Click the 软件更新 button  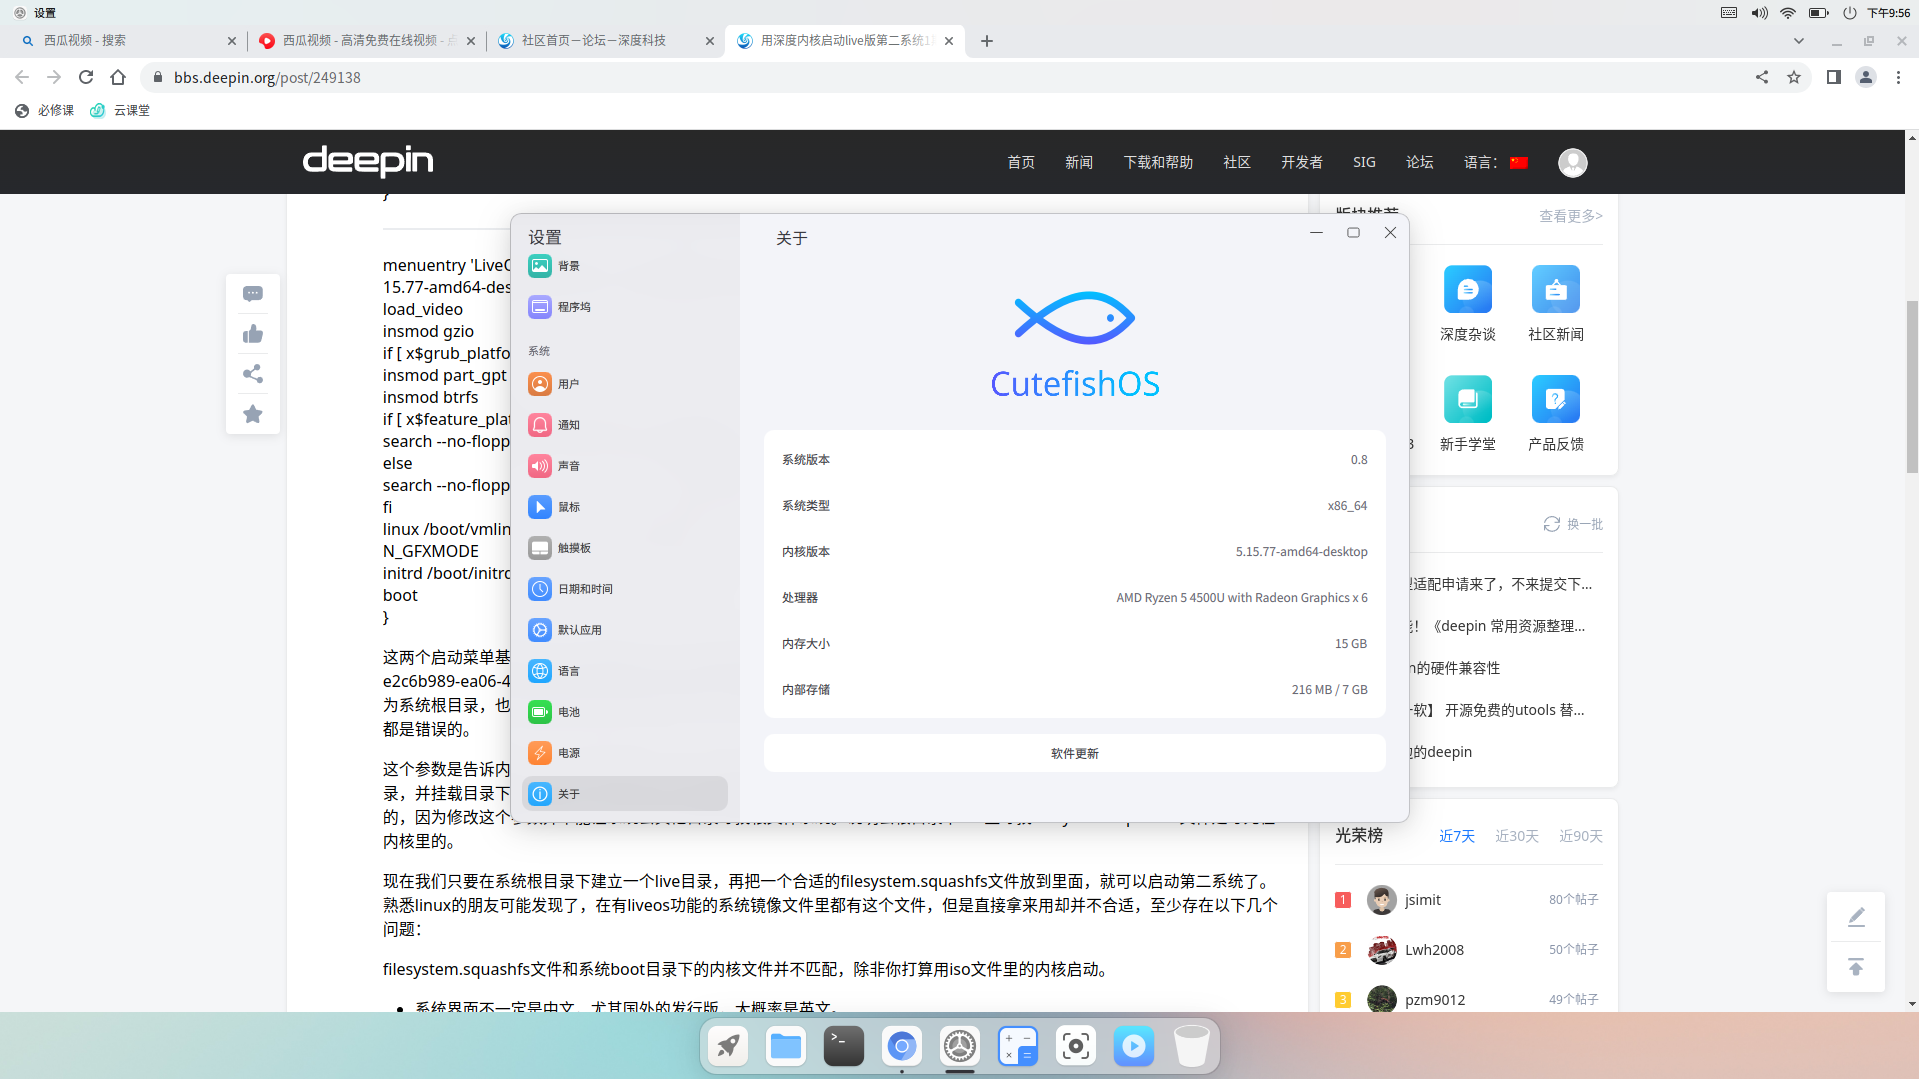[1074, 753]
